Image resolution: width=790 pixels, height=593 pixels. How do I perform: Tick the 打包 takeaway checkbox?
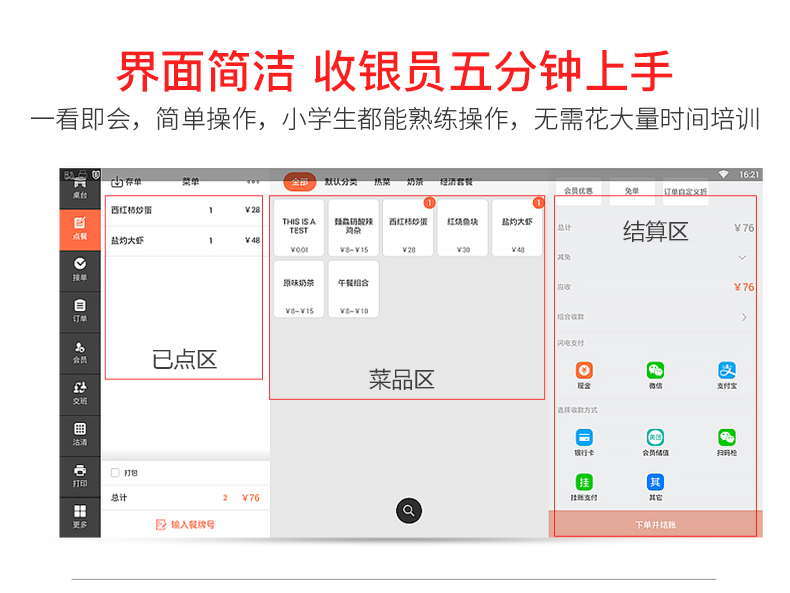coord(116,473)
